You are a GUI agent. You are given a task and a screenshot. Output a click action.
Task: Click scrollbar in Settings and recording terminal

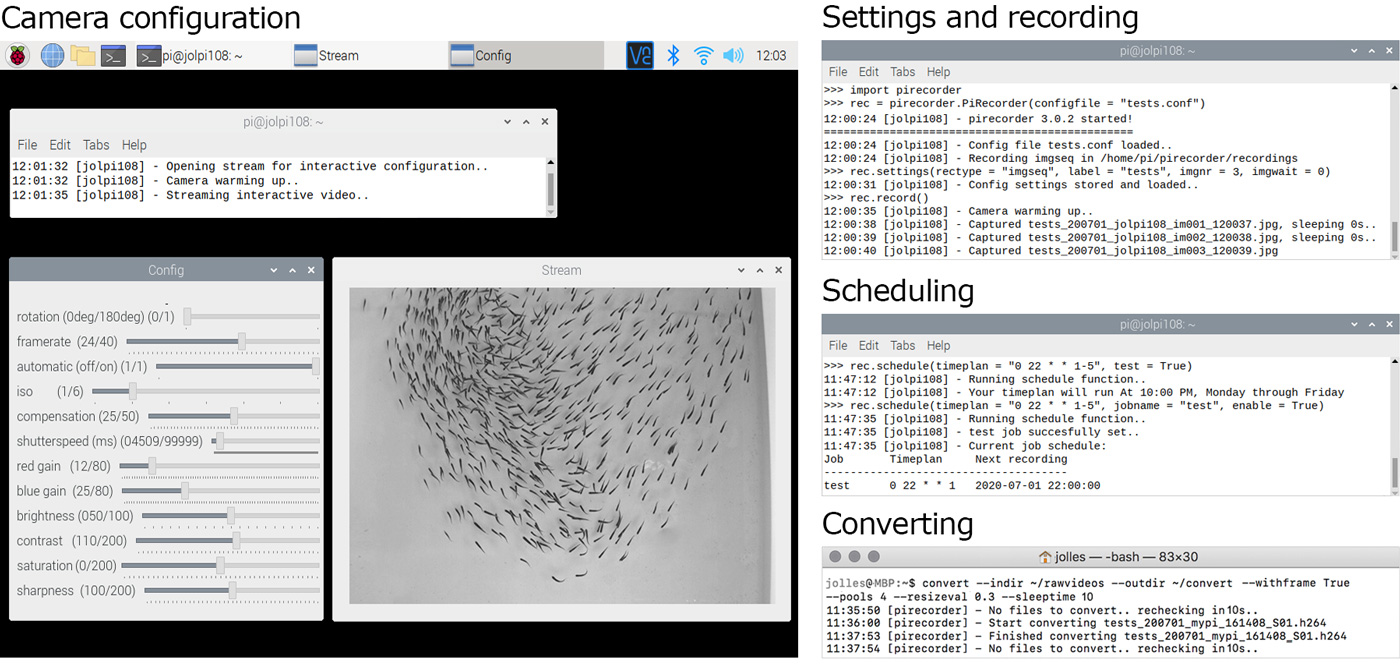click(x=1394, y=236)
